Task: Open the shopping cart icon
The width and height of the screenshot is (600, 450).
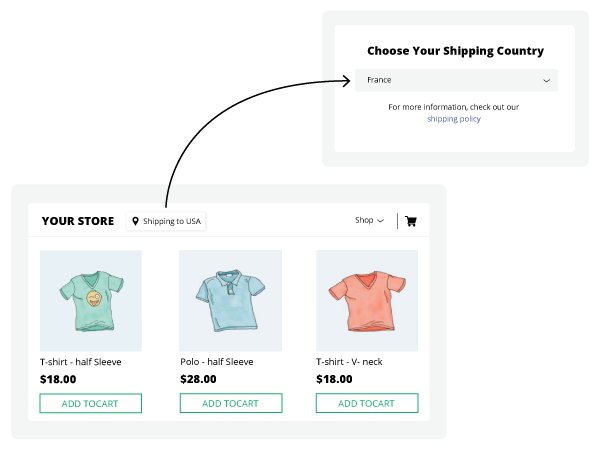Action: [411, 221]
